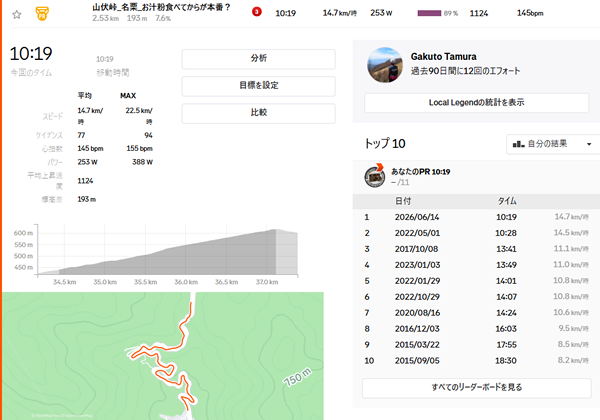Viewport: 600px width, 420px height.
Task: Click the PR medal icon beside あなたのPR
Action: (375, 176)
